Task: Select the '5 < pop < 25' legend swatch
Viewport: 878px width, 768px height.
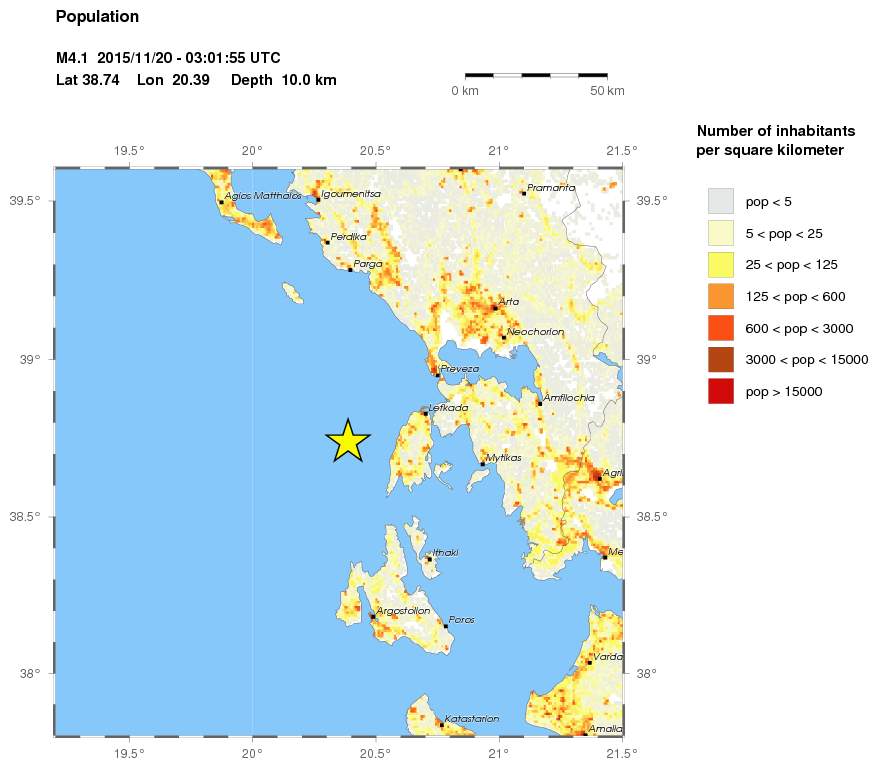Action: 720,233
